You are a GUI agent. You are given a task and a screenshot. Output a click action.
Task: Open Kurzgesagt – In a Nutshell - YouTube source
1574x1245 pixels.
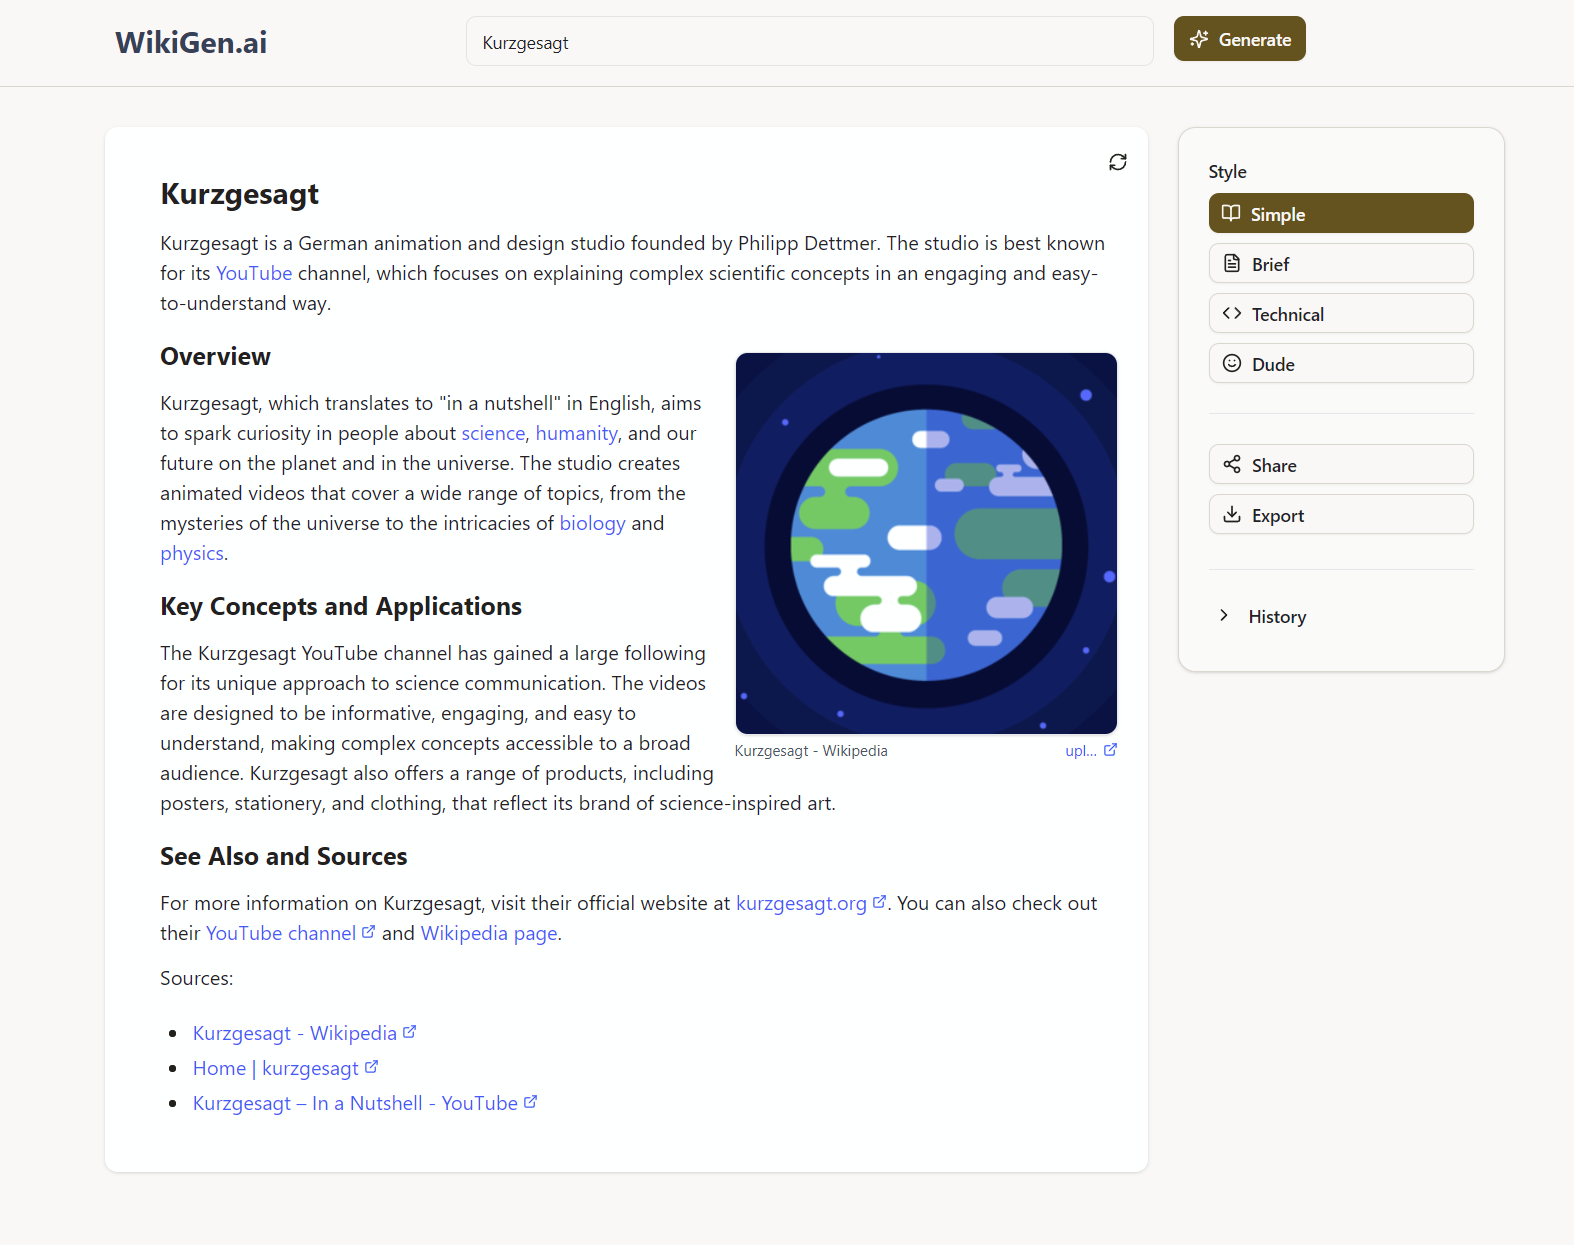pos(355,1103)
